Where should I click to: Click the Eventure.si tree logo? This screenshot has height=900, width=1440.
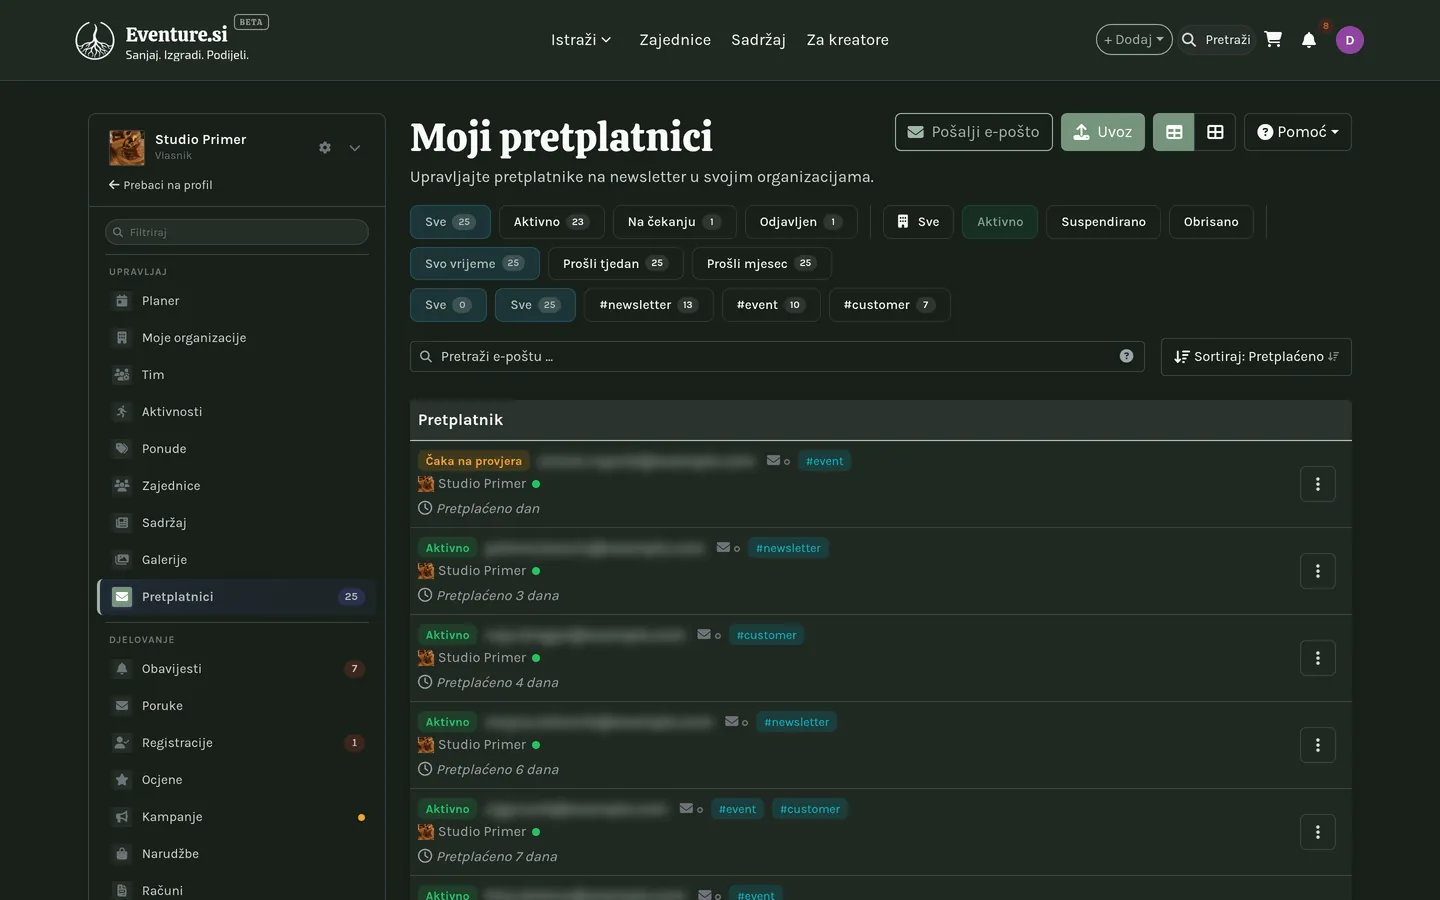click(95, 40)
